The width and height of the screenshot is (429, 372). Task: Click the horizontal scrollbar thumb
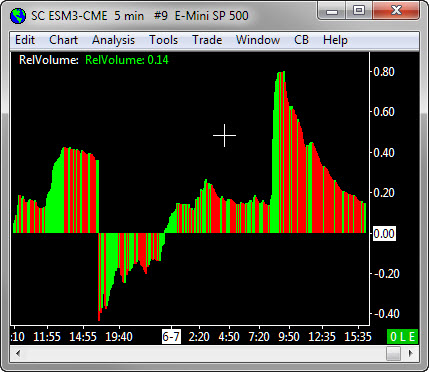click(393, 353)
